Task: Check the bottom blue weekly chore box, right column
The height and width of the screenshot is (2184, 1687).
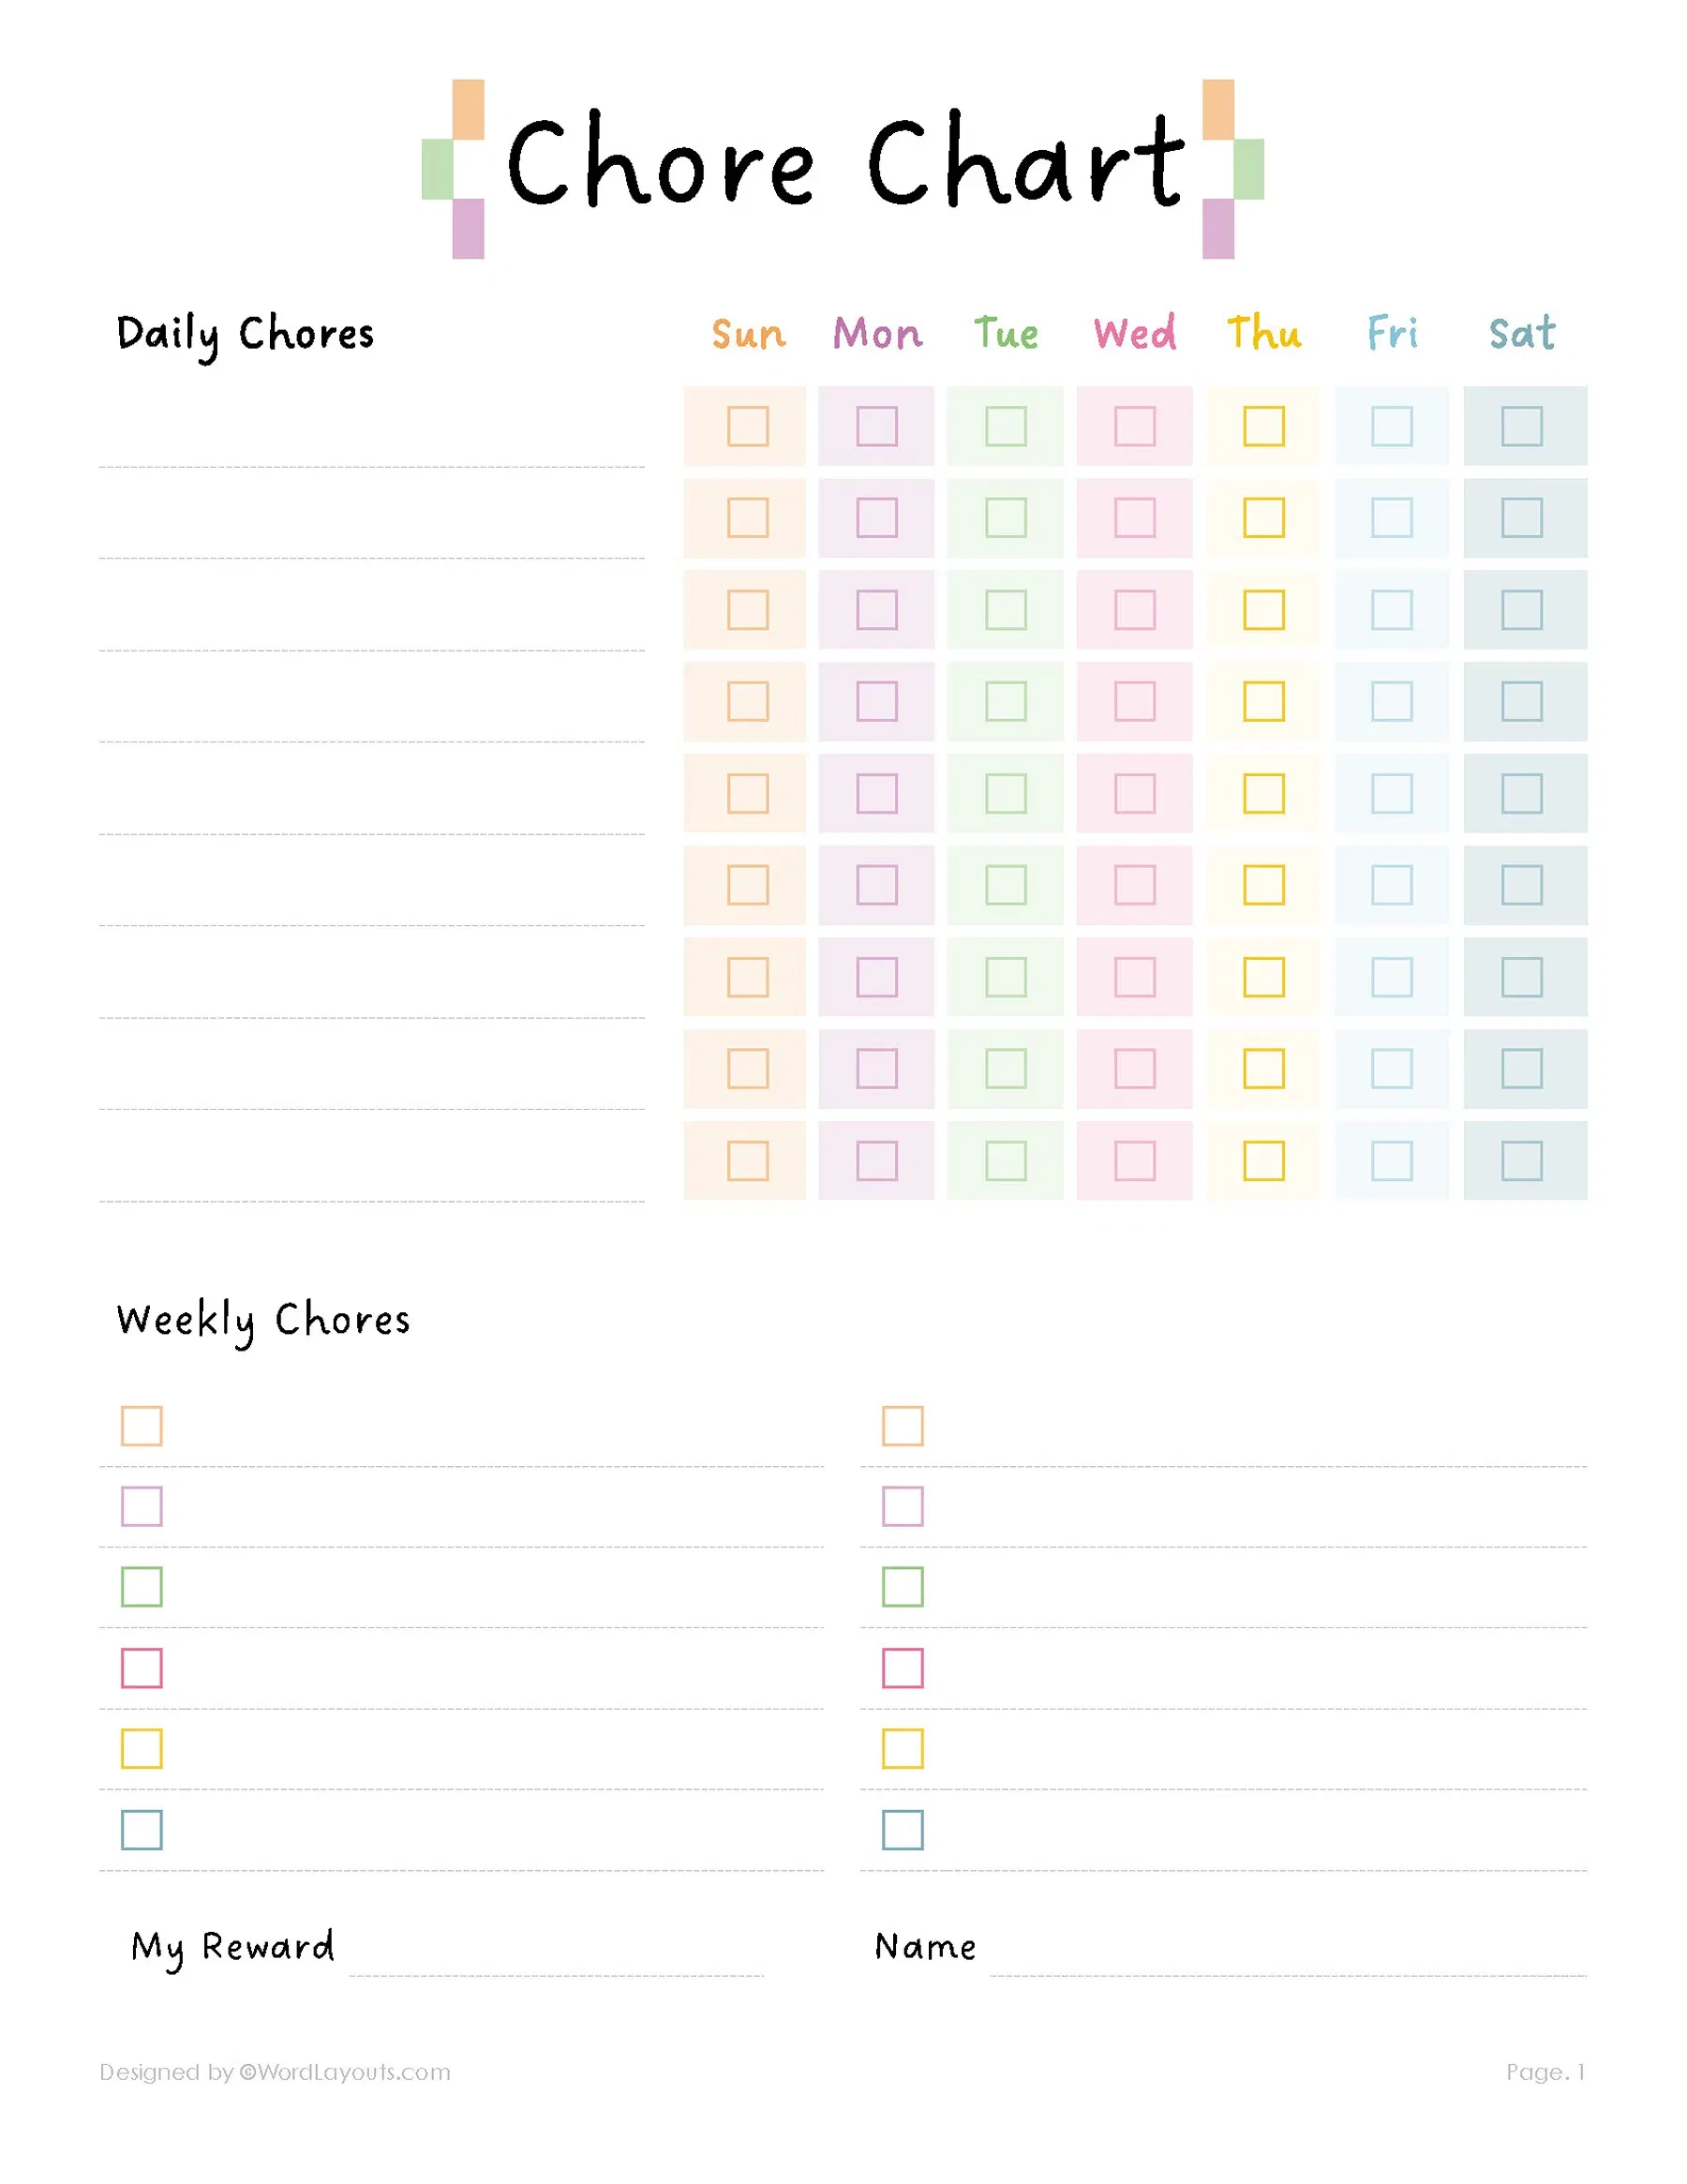Action: [x=902, y=1830]
